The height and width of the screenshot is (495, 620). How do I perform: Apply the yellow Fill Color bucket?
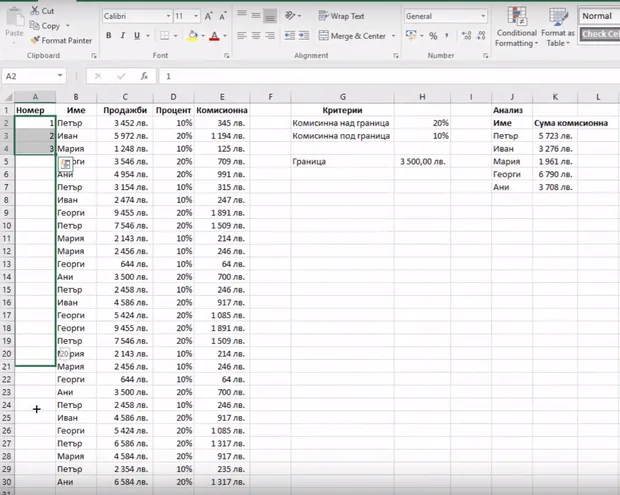193,36
